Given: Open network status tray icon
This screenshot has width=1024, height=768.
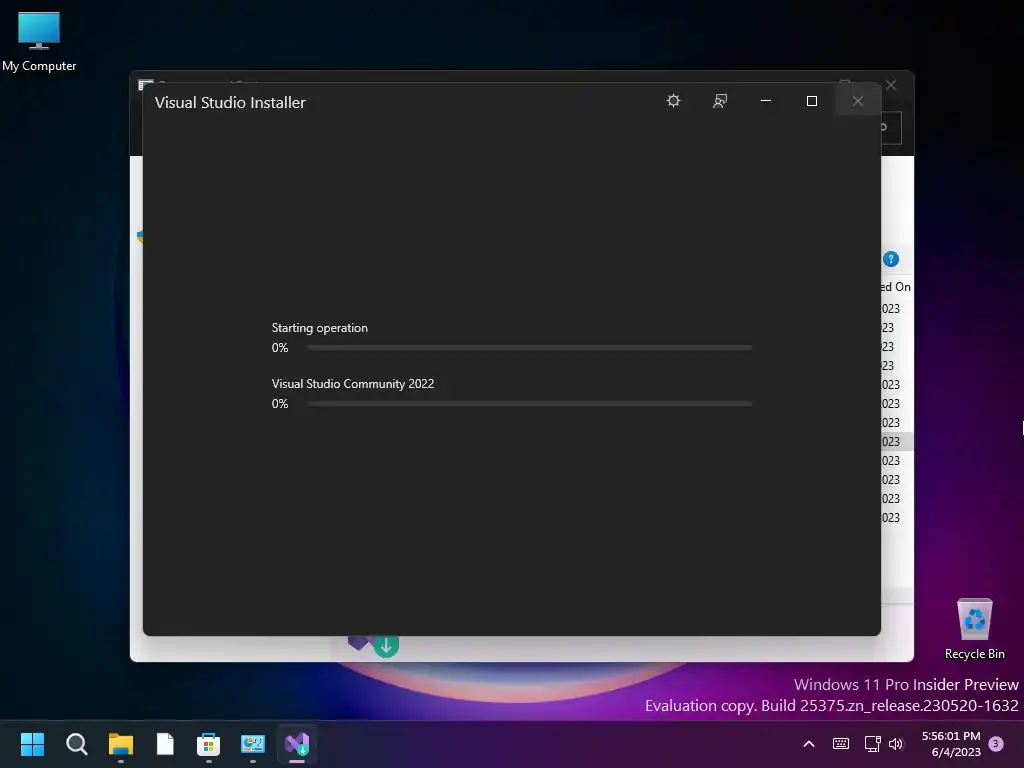Looking at the screenshot, I should coord(872,744).
